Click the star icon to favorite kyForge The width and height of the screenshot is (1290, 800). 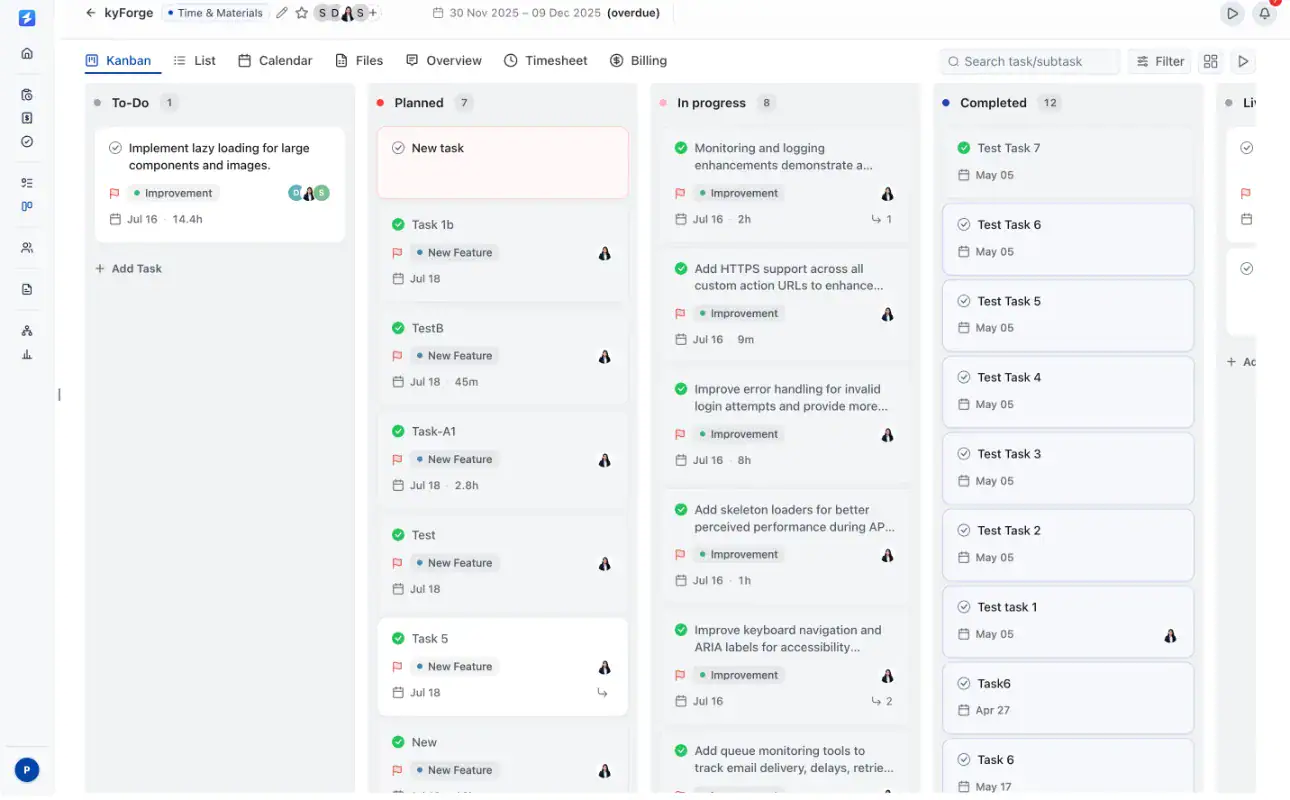tap(301, 13)
